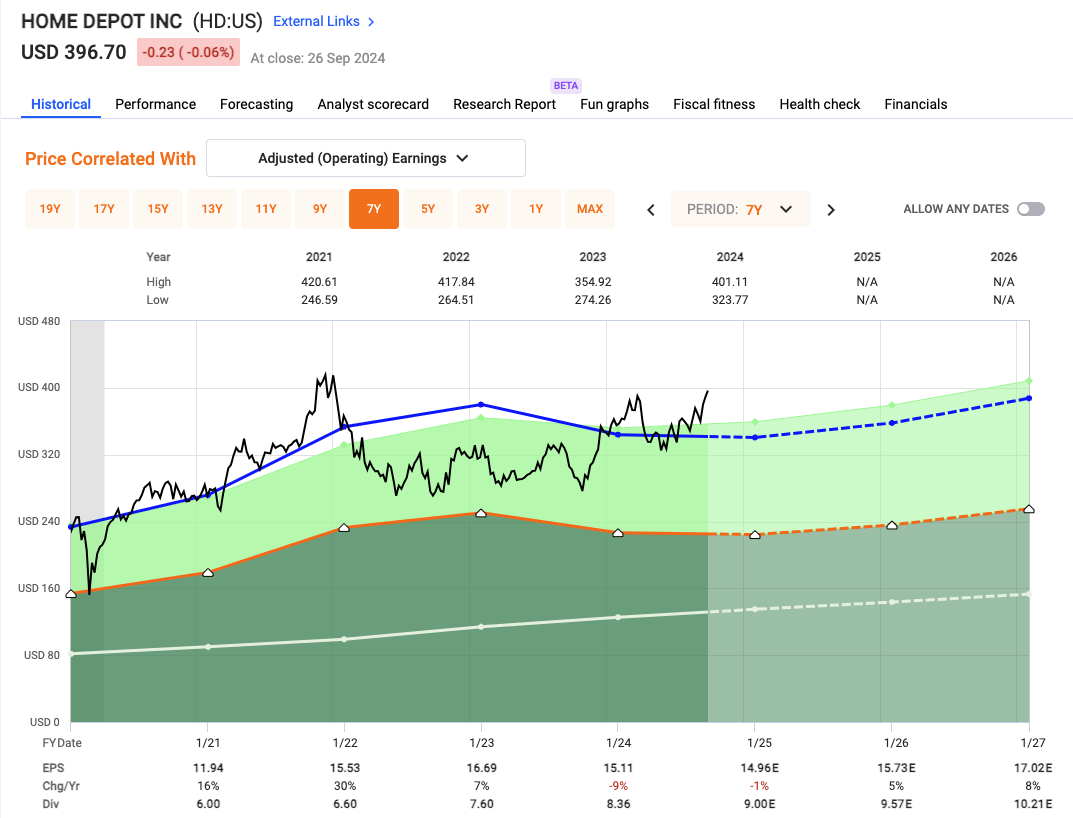Click the previous period left arrow

(x=651, y=210)
